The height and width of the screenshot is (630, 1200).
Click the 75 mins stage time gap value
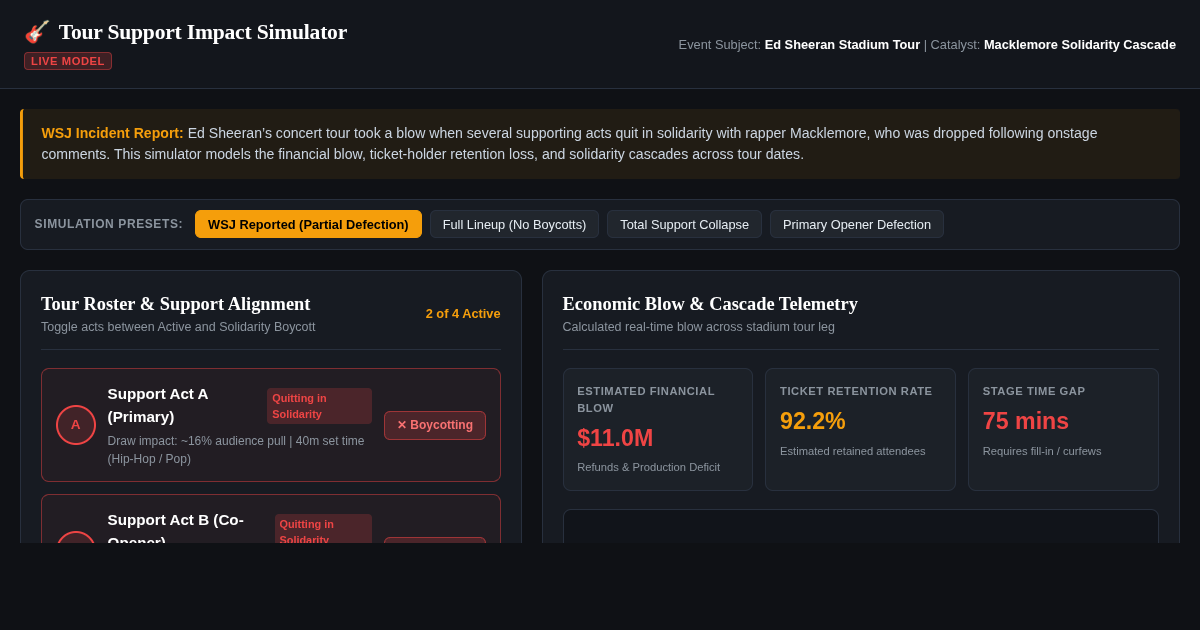[1026, 421]
